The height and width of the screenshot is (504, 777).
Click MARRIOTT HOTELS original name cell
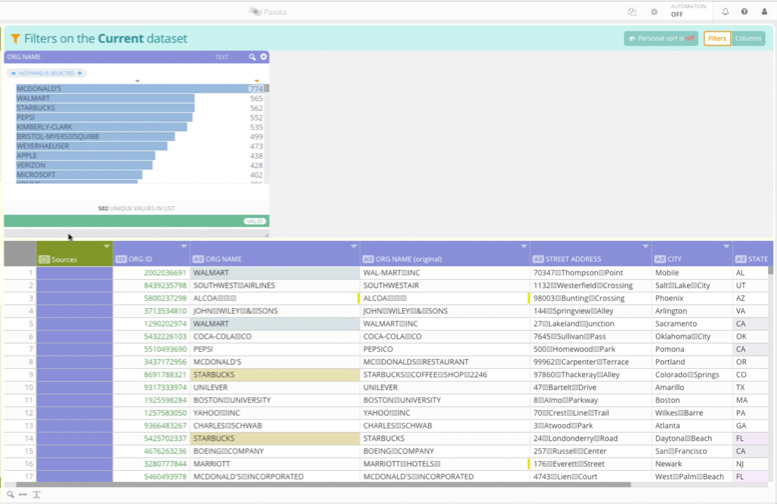[445, 464]
